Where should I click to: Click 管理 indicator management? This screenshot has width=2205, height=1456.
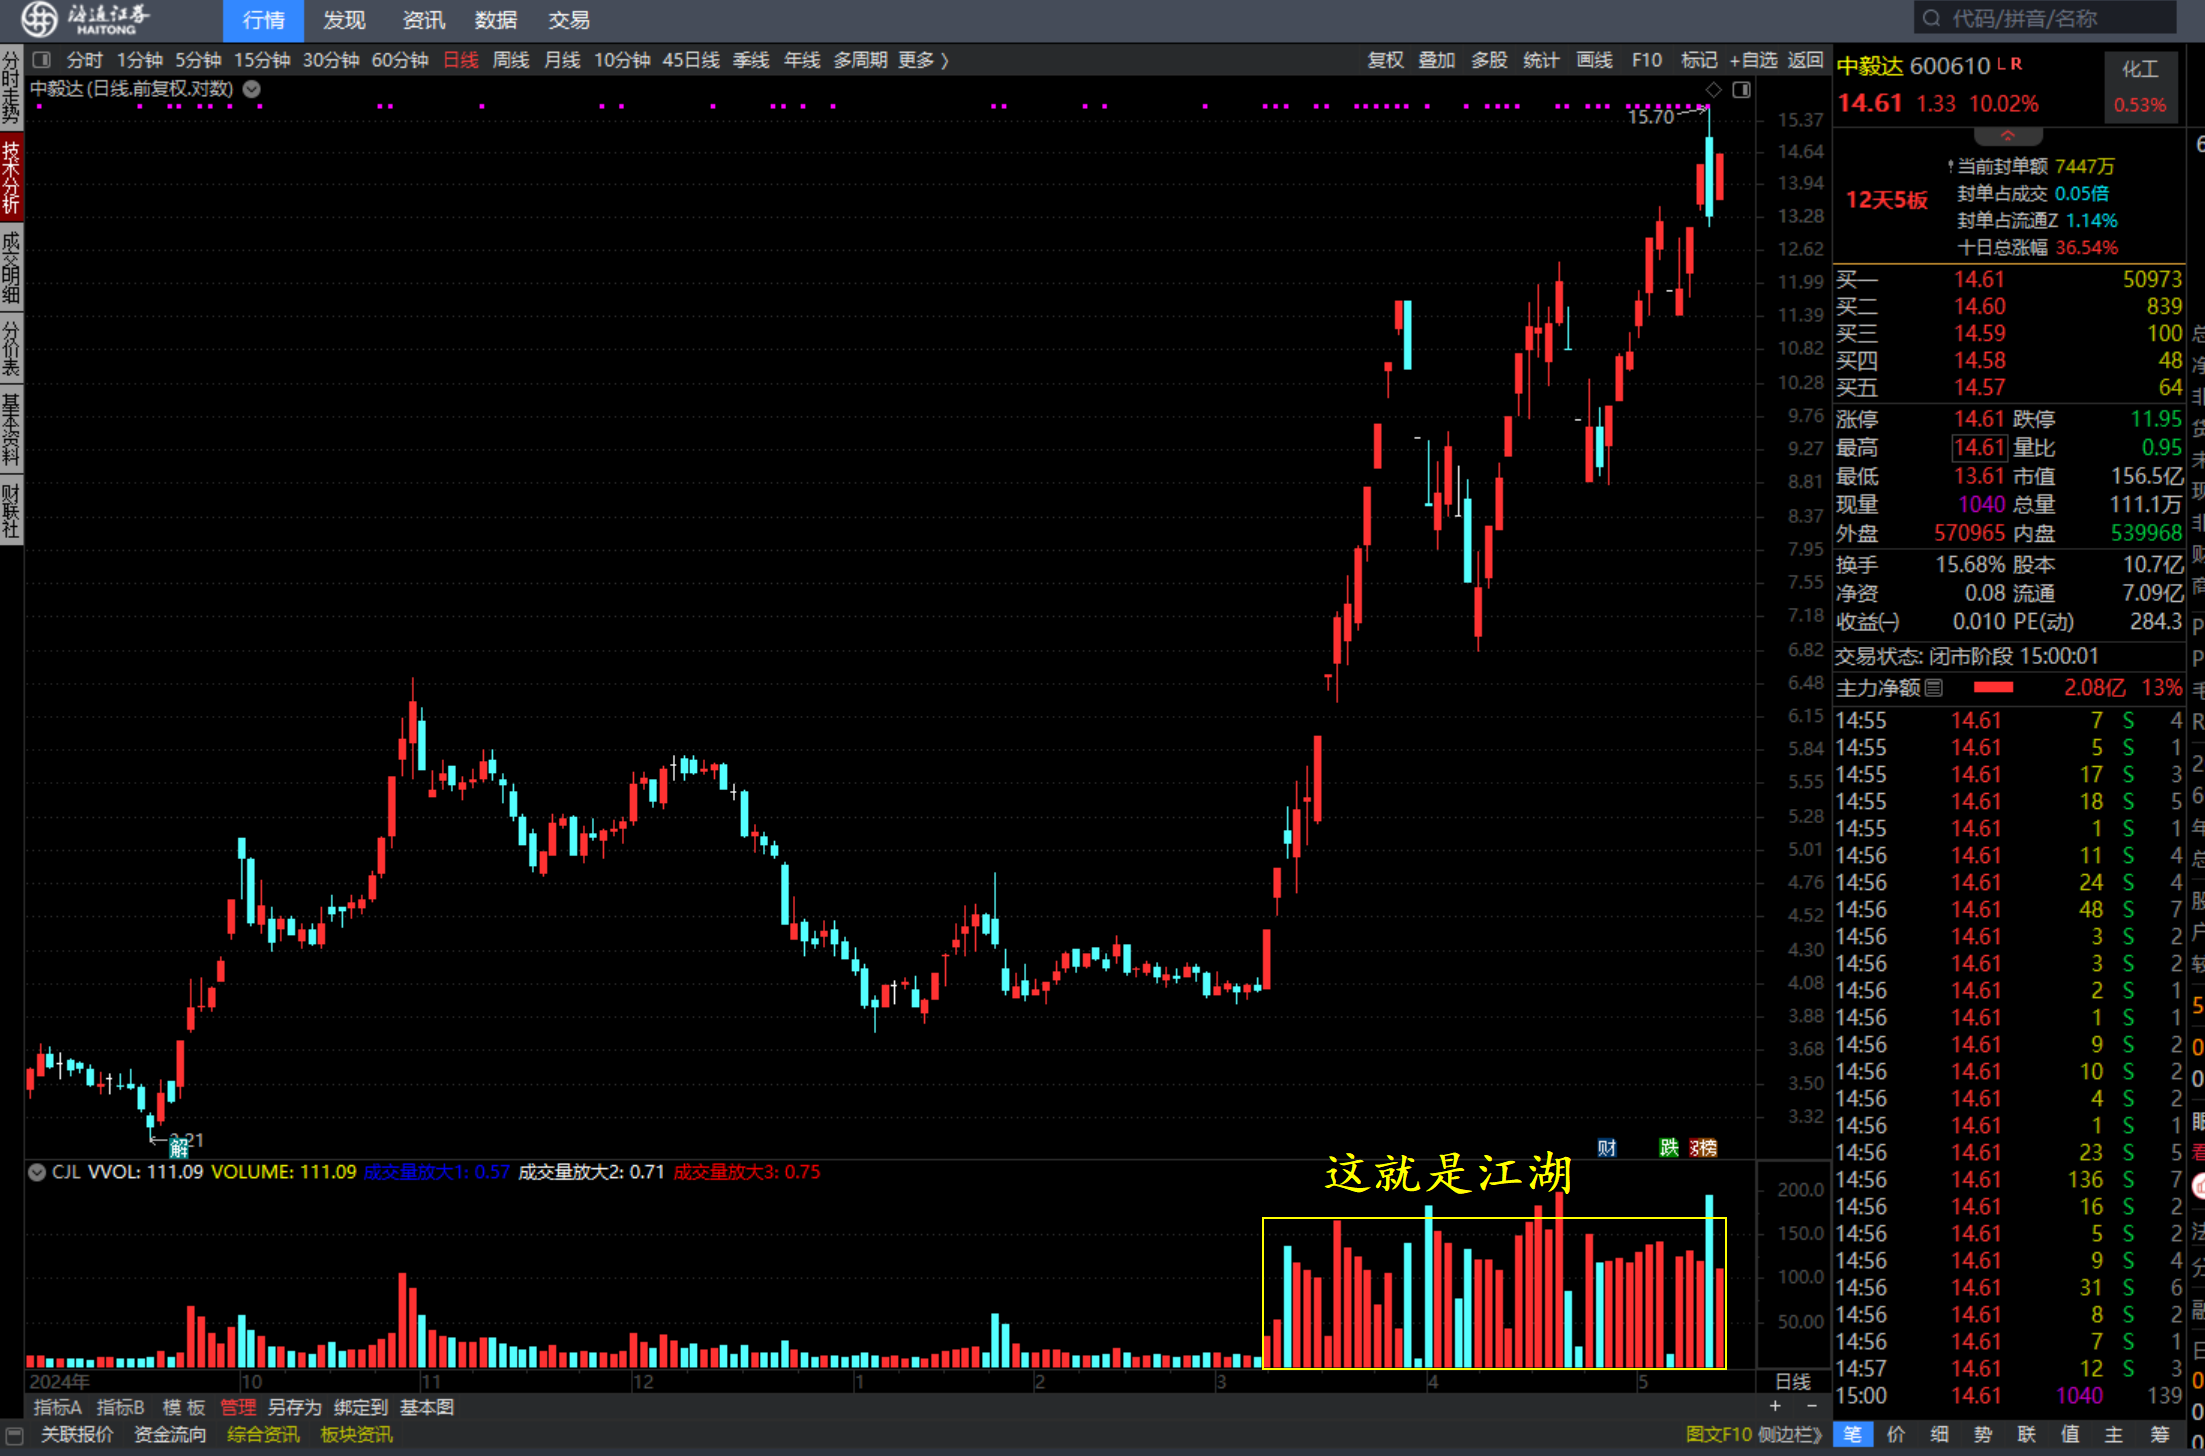tap(238, 1407)
